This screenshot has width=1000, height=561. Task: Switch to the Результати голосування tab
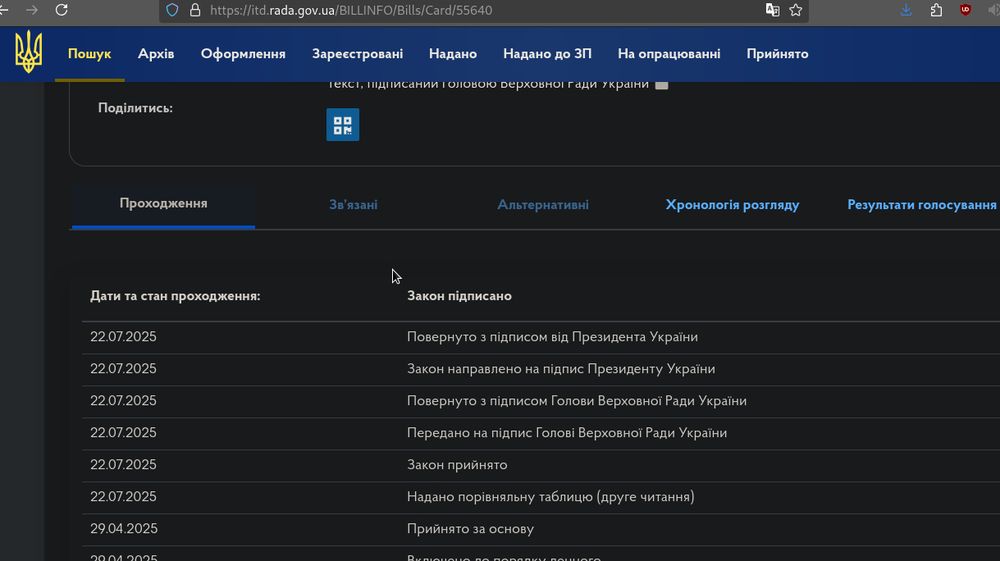tap(922, 205)
